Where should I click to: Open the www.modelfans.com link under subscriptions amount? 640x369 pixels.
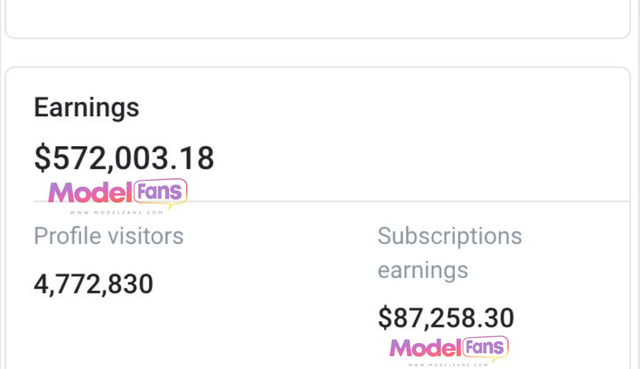point(448,365)
